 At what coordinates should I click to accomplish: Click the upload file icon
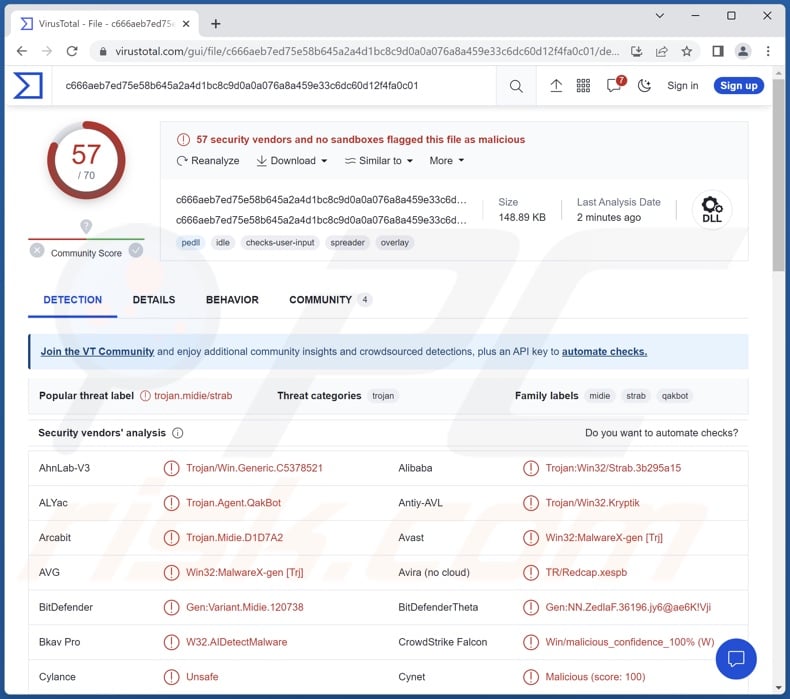click(556, 86)
